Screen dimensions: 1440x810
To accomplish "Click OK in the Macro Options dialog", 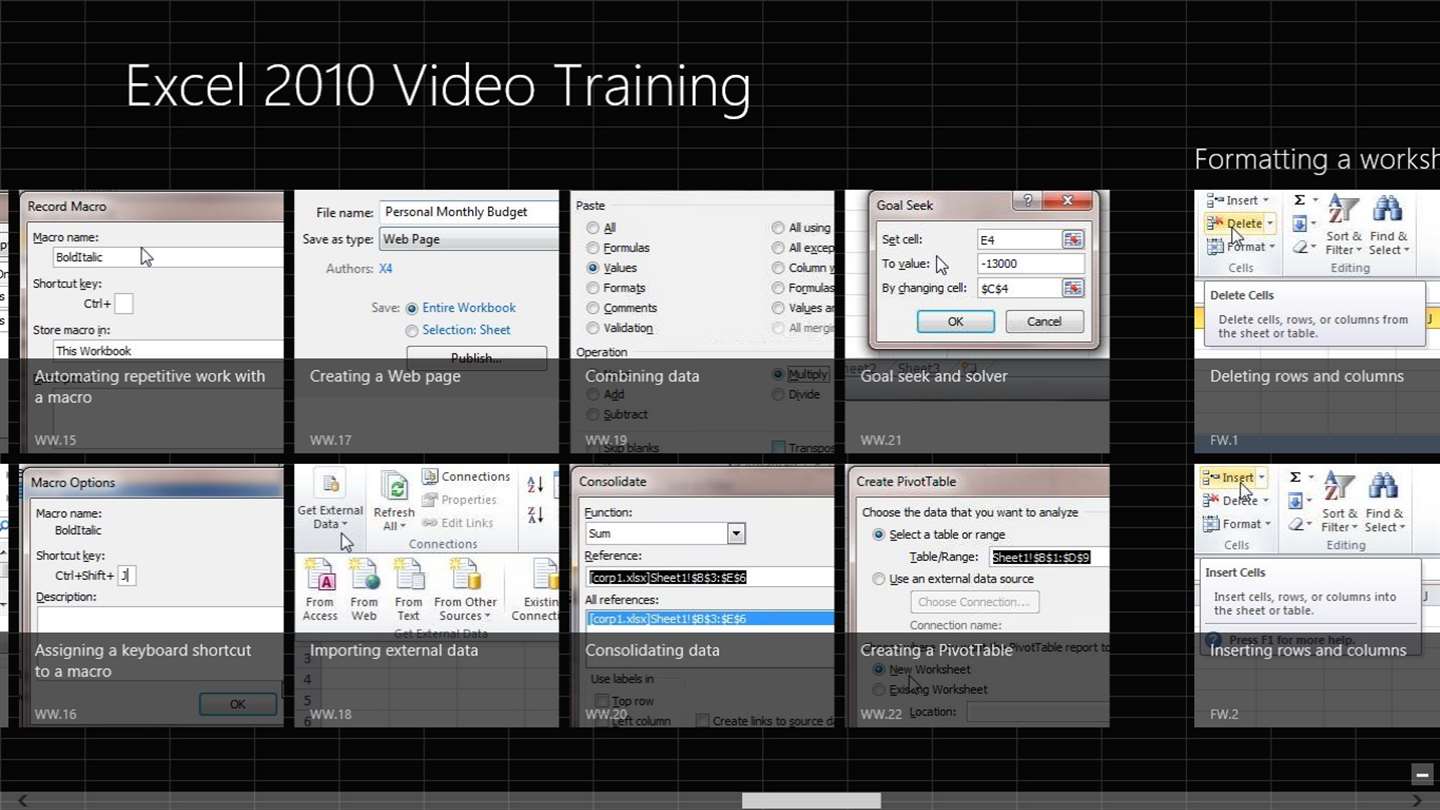I will click(x=238, y=704).
